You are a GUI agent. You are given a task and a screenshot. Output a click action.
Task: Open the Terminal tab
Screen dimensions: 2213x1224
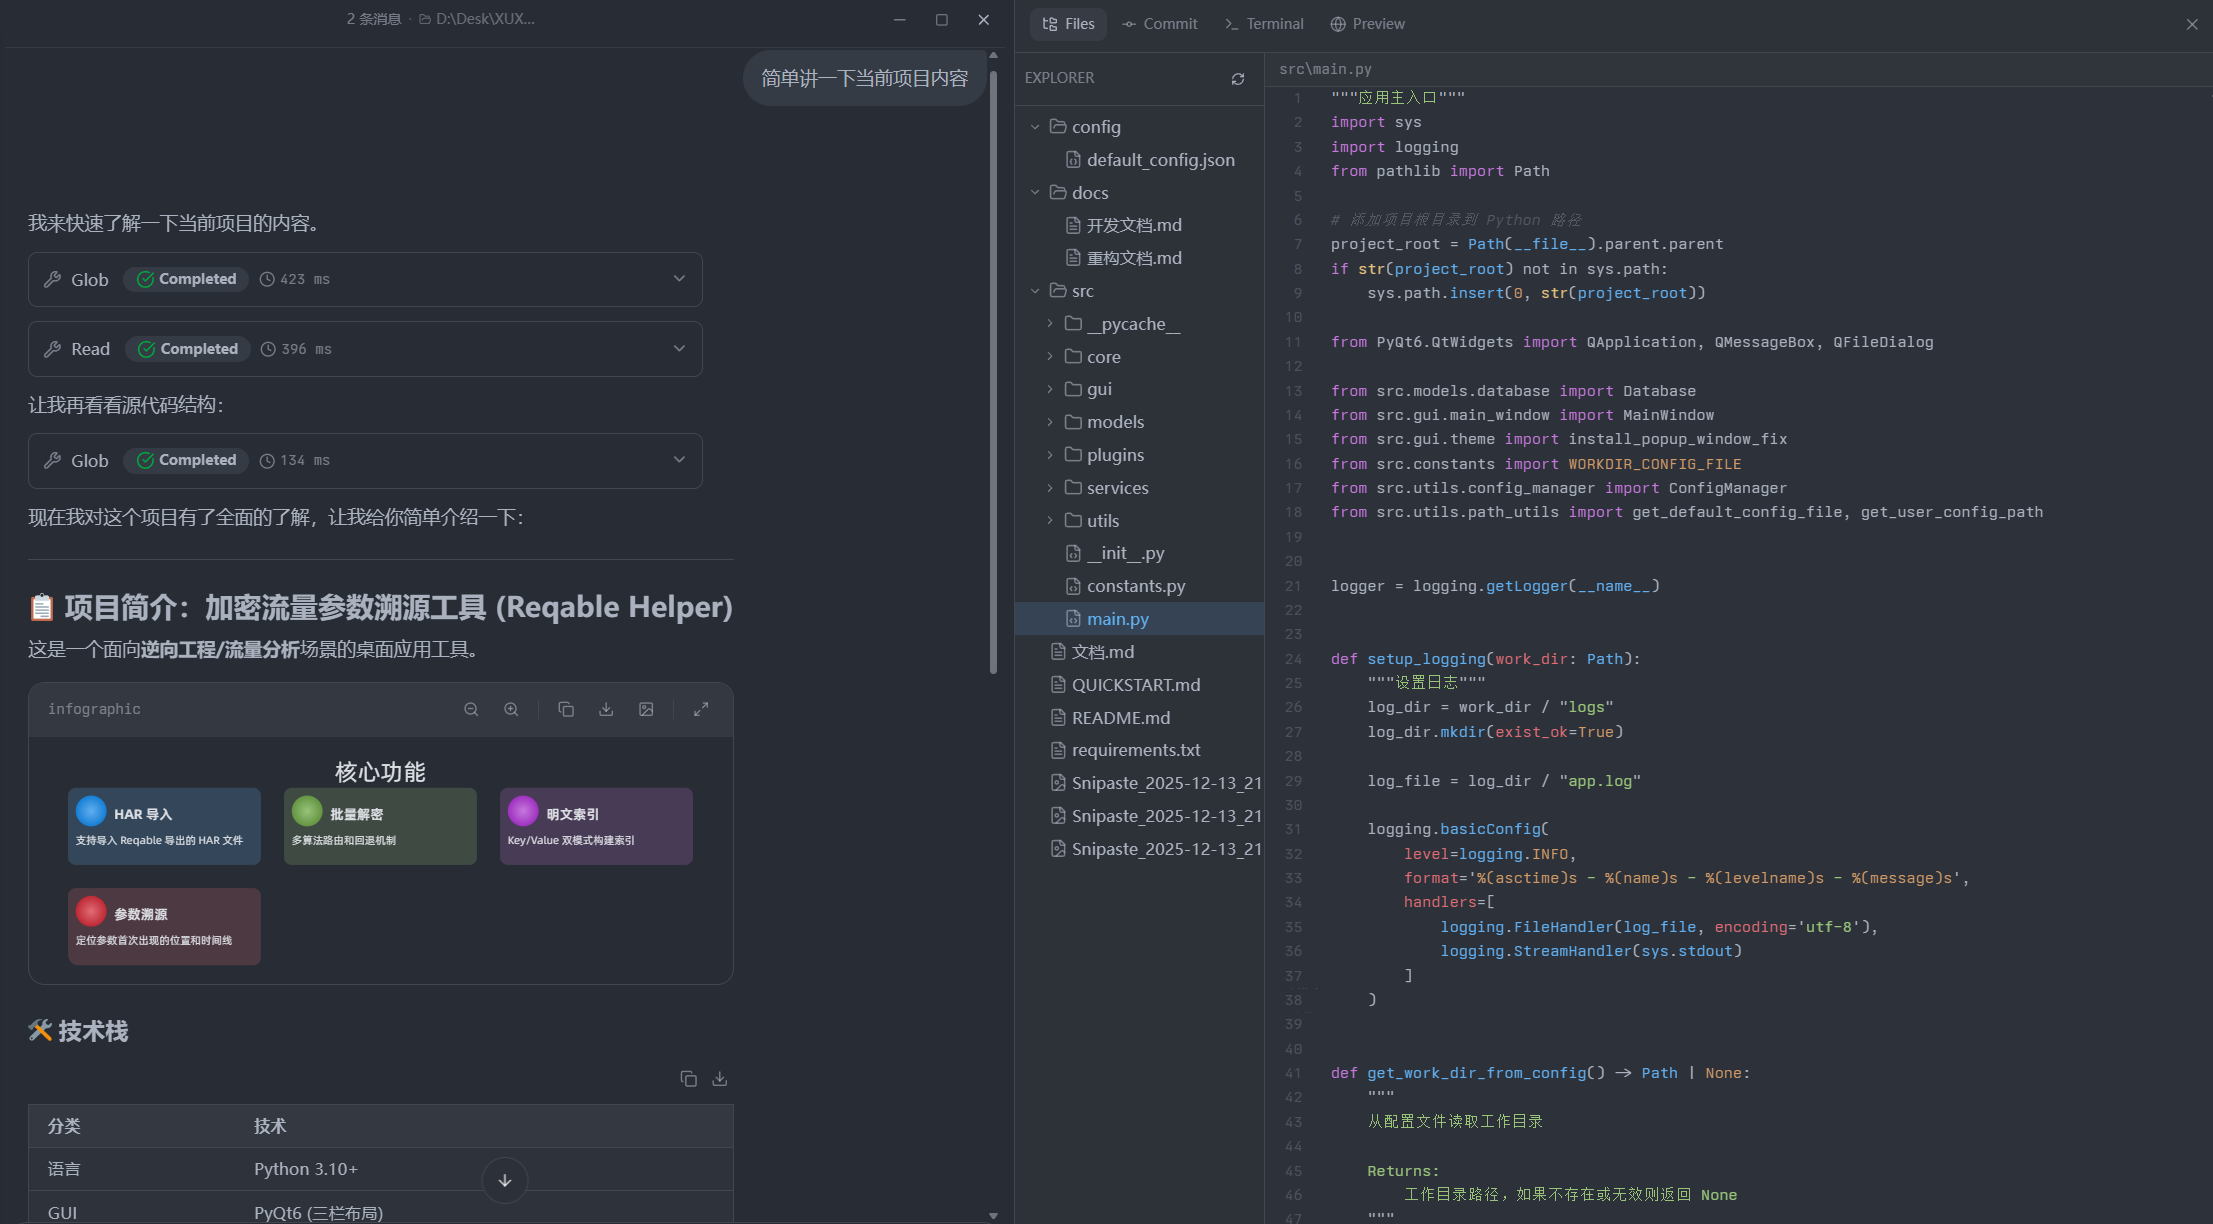(x=1264, y=24)
